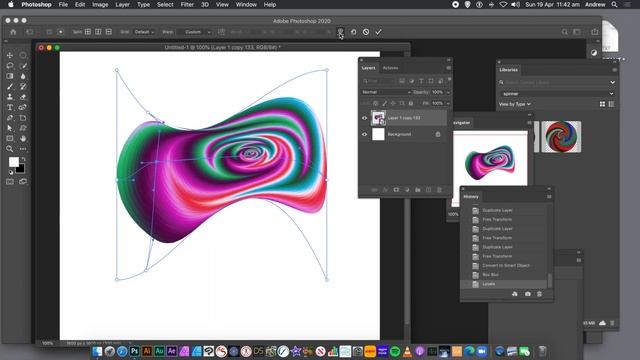
Task: Select the Zoom tool
Action: click(x=10, y=149)
